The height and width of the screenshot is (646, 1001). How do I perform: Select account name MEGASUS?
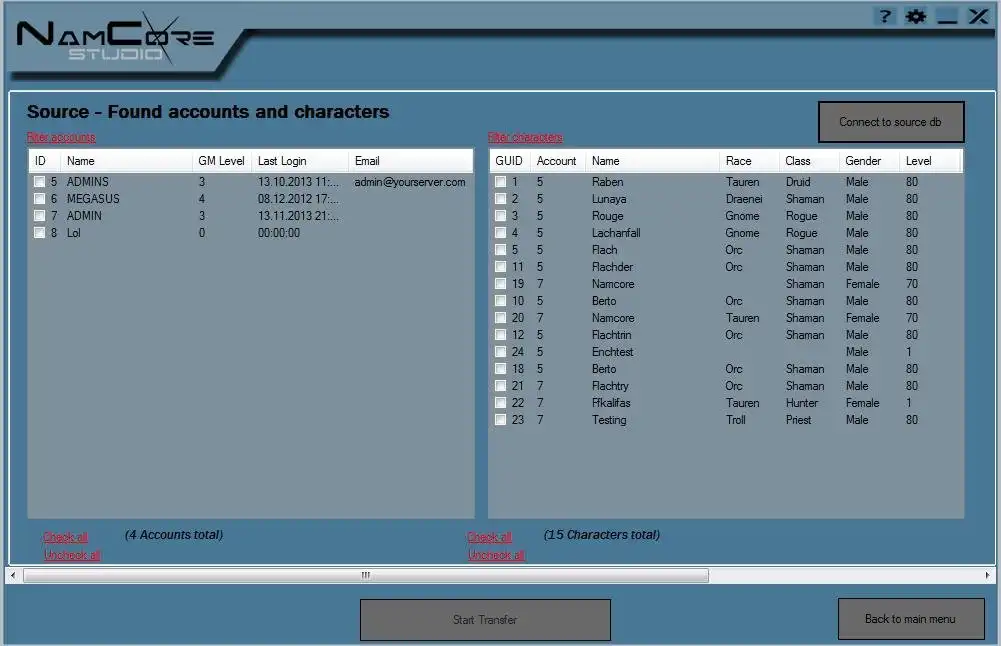(x=93, y=199)
